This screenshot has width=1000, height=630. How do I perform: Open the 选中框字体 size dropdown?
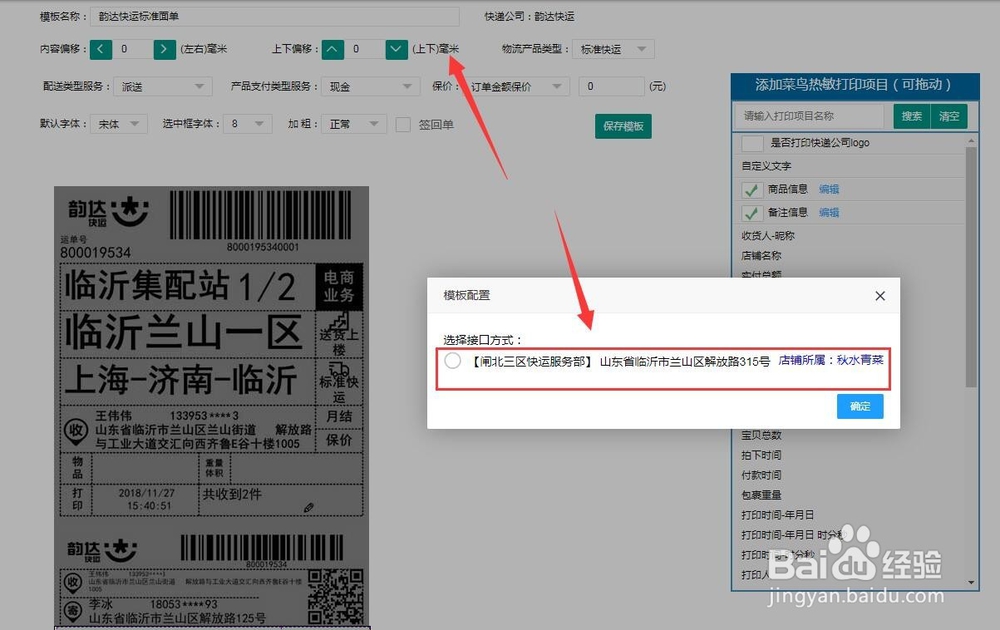(247, 124)
